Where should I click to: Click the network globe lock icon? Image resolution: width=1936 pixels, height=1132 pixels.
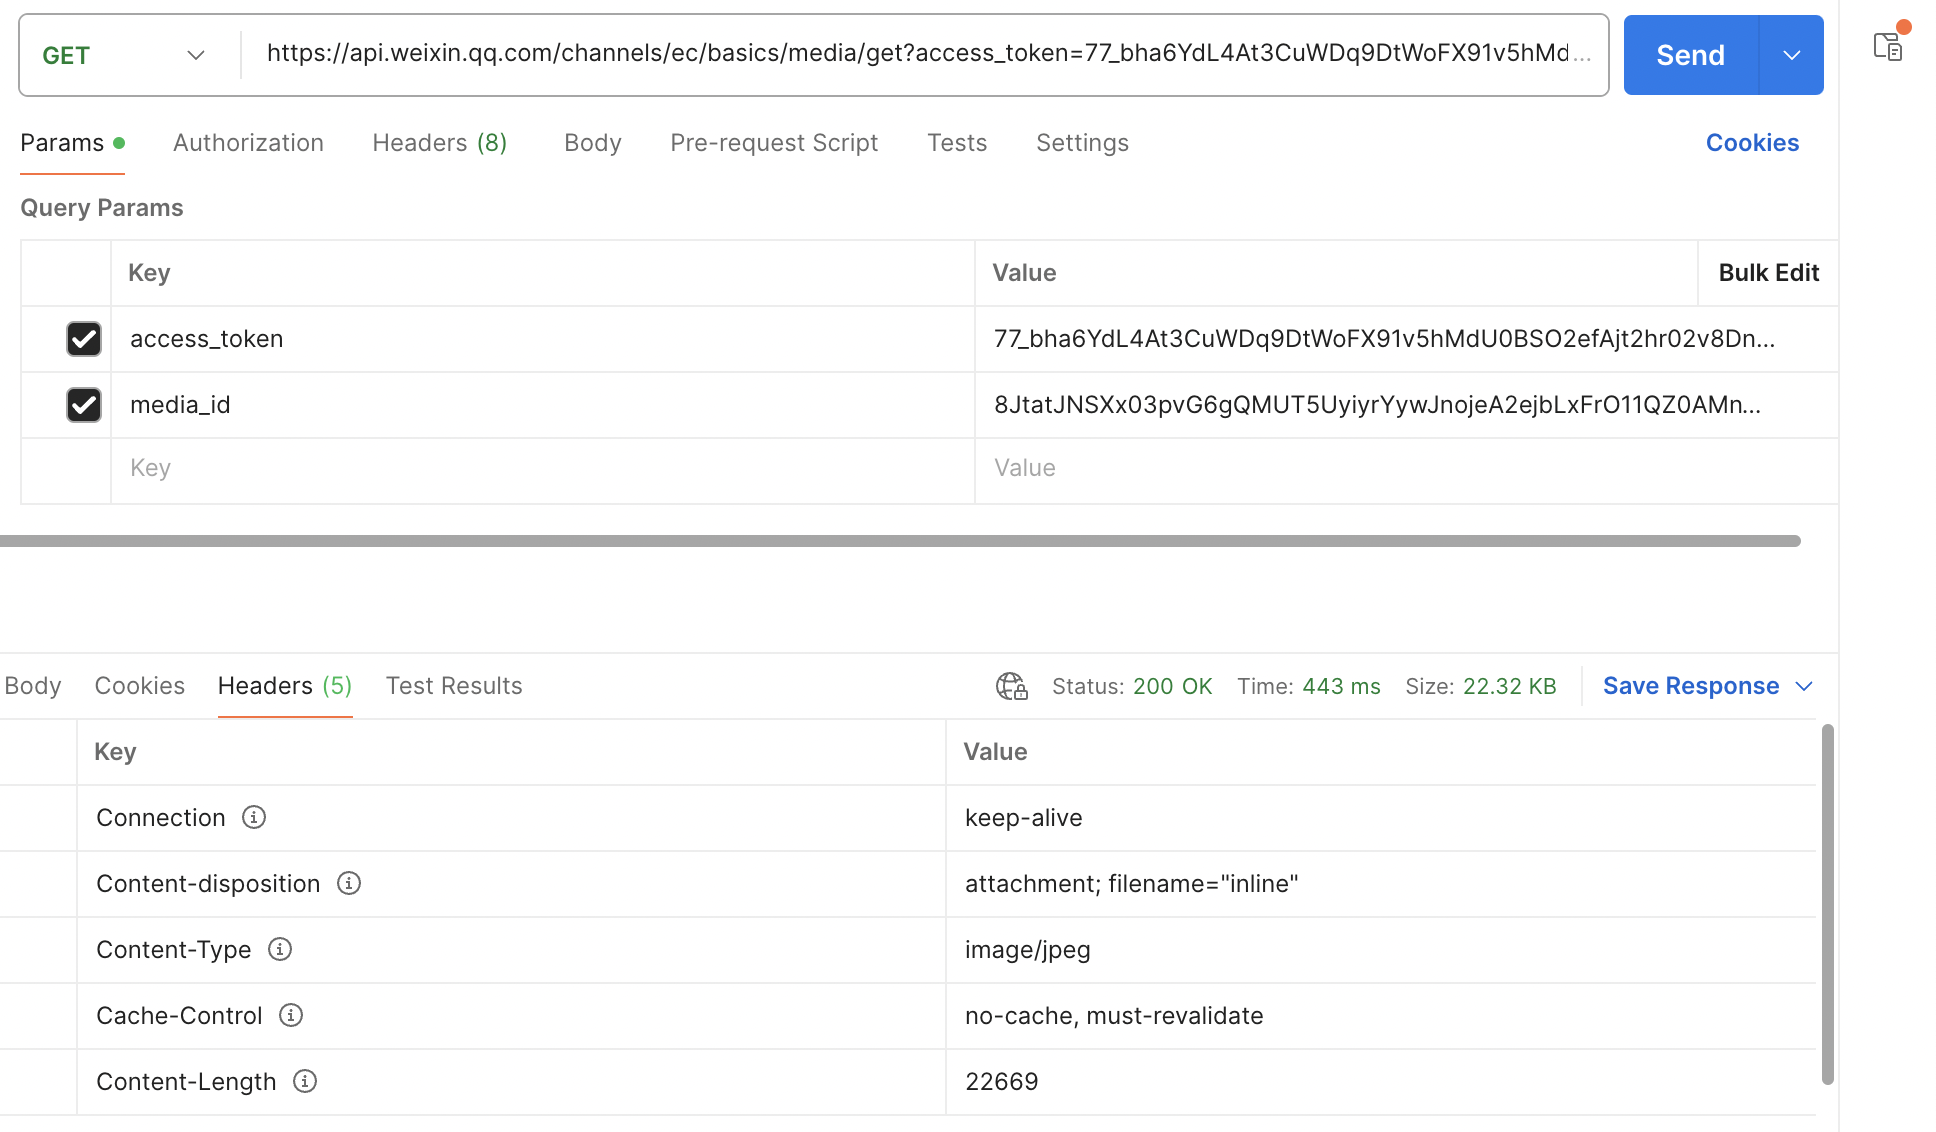pos(1011,686)
